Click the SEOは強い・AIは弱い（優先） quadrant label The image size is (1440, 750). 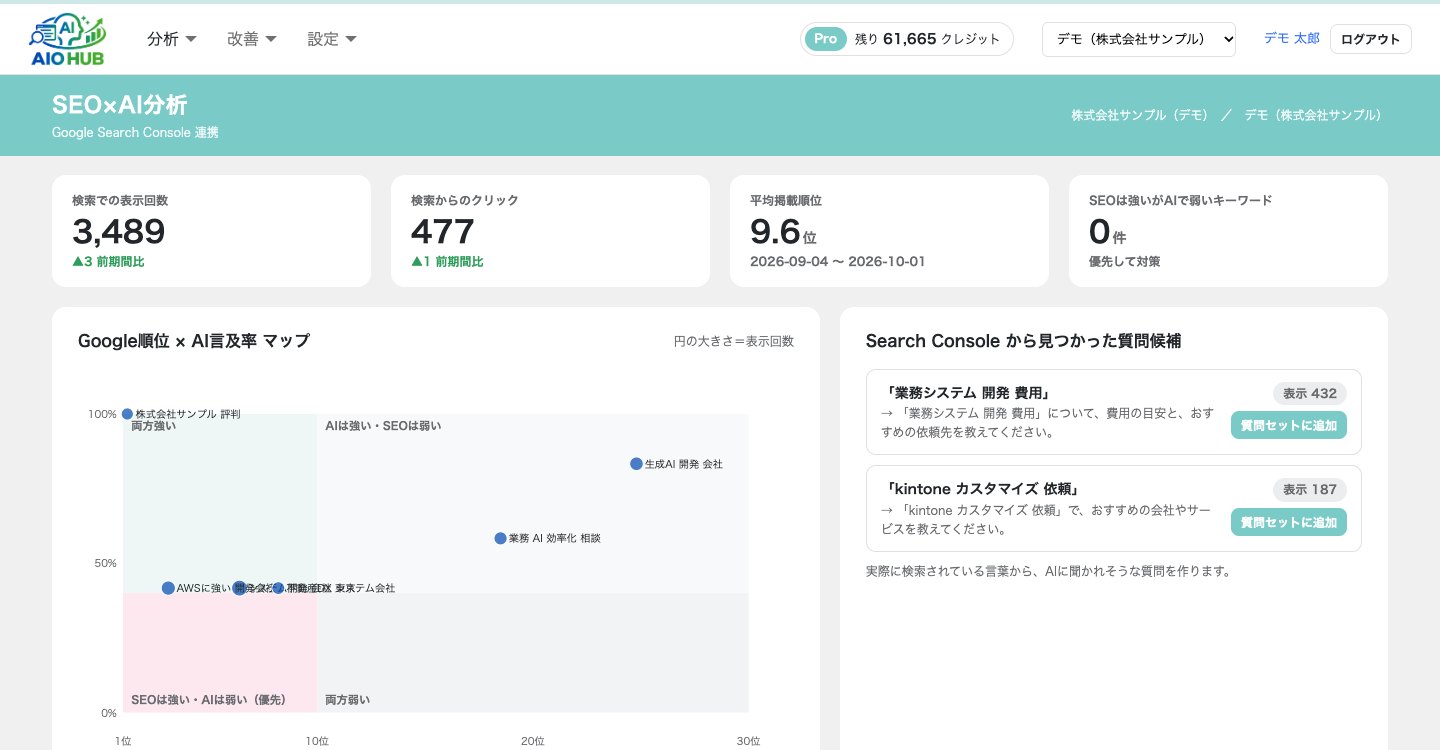click(208, 700)
